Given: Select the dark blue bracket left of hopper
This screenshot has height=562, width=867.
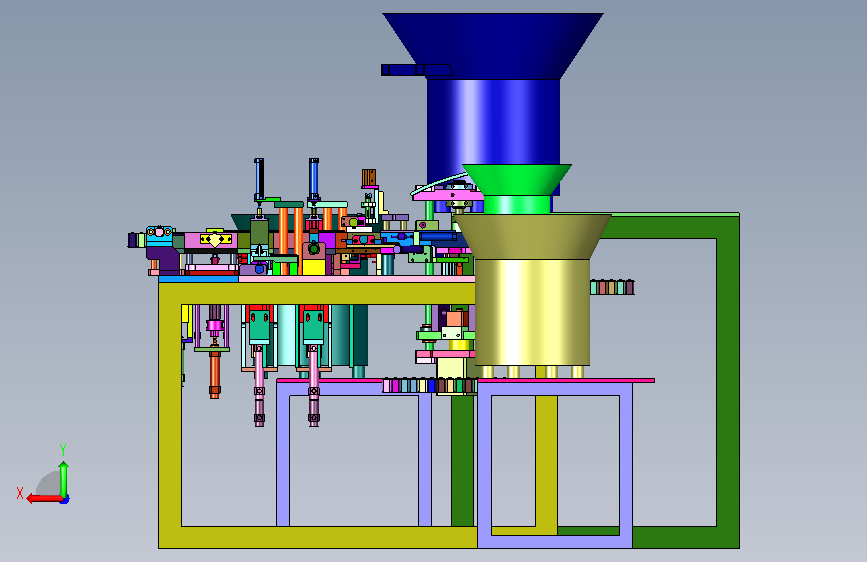Looking at the screenshot, I should click(x=416, y=70).
